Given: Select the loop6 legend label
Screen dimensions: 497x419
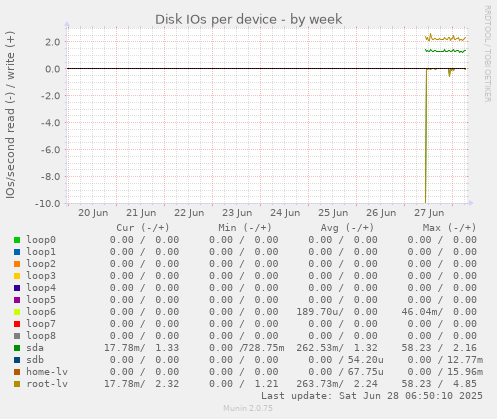Looking at the screenshot, I should point(41,312).
